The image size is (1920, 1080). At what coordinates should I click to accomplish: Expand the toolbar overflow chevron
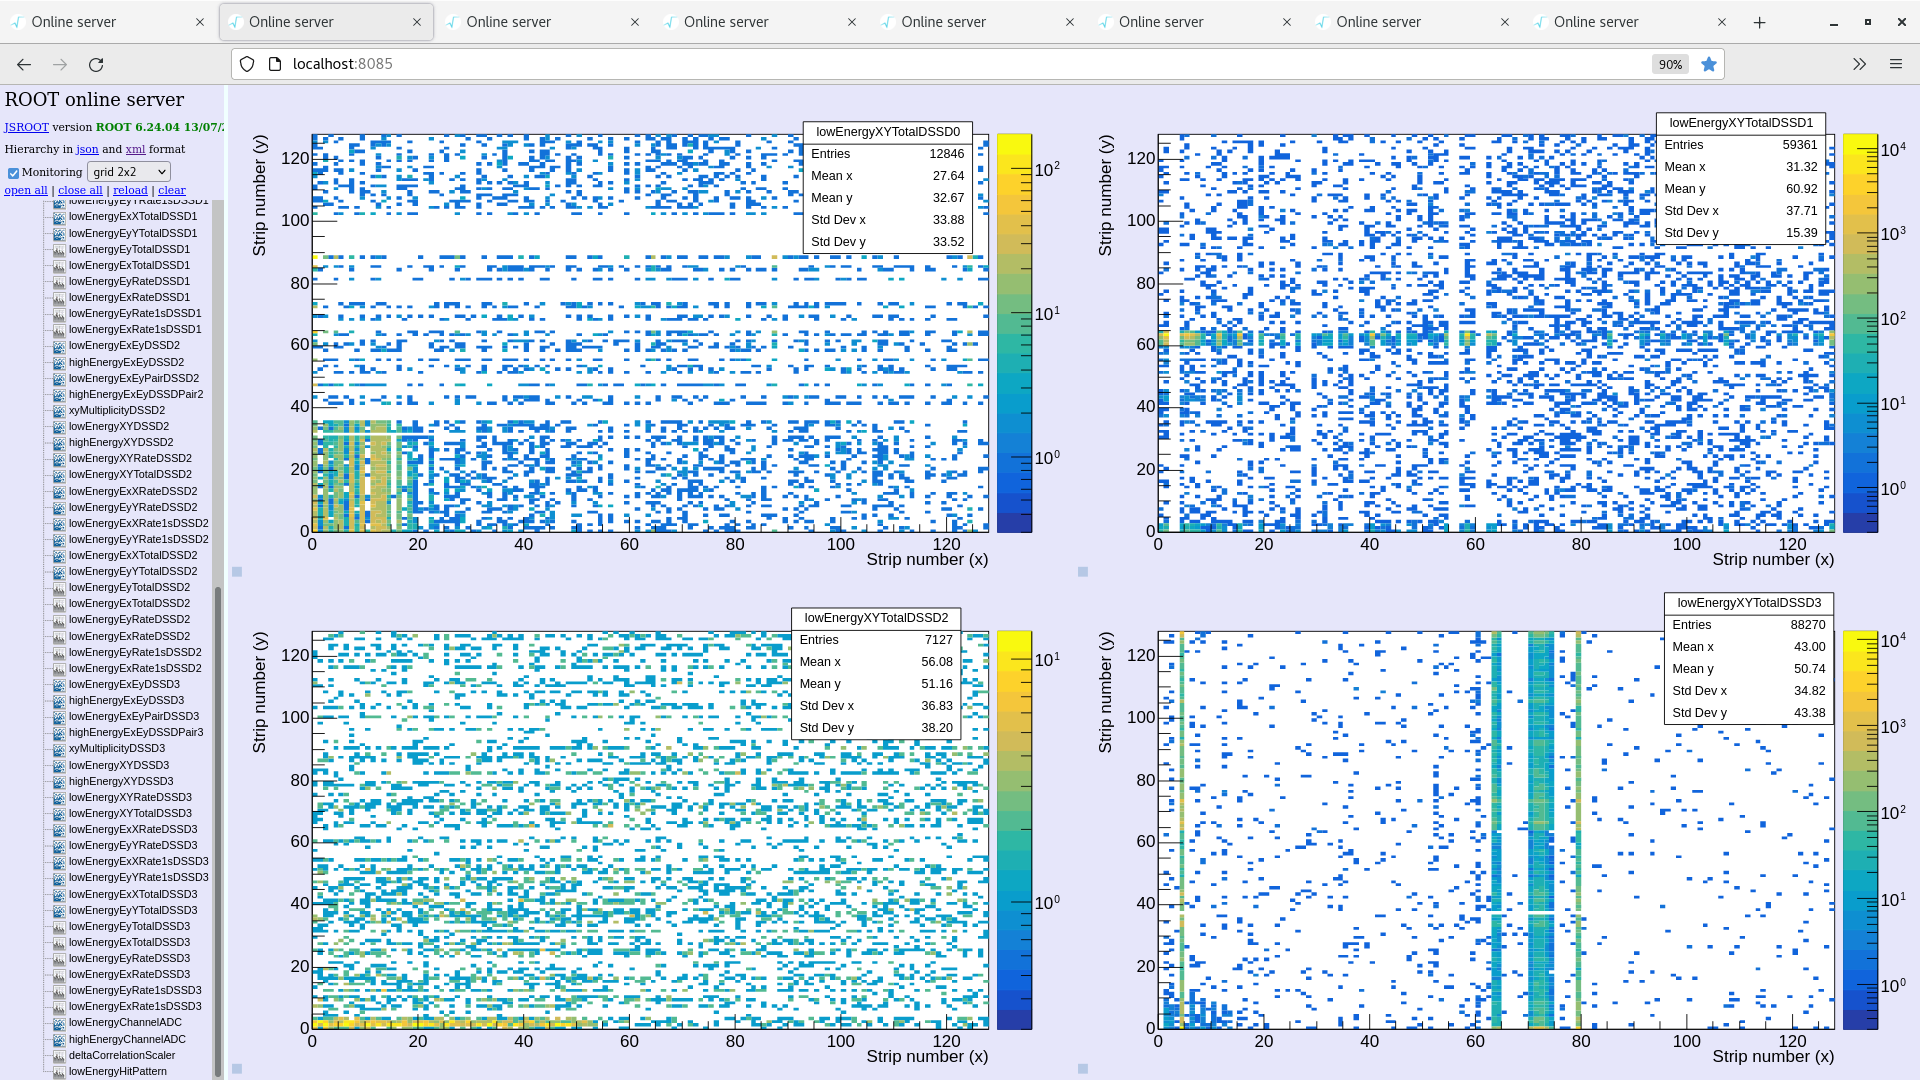[1859, 63]
